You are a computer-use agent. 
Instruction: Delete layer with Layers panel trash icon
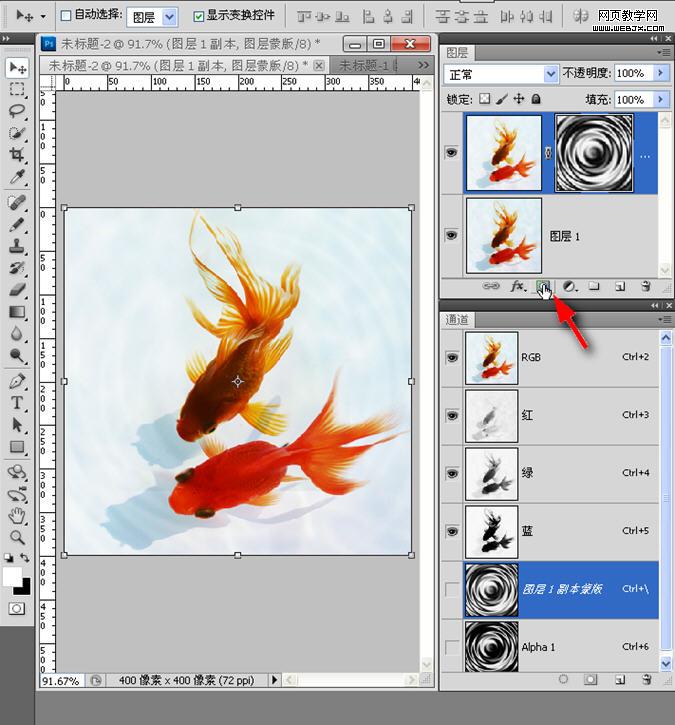(646, 286)
